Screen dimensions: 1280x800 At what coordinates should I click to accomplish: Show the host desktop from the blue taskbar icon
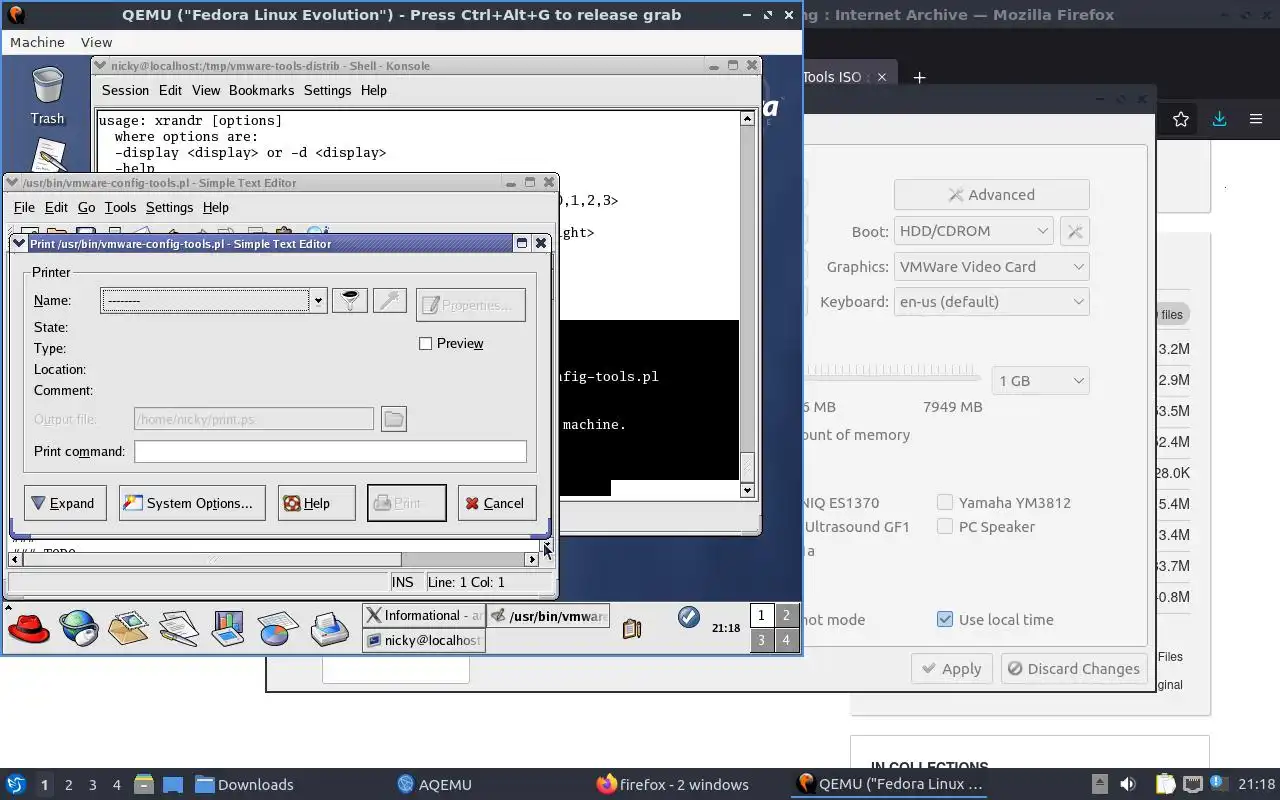(x=173, y=784)
